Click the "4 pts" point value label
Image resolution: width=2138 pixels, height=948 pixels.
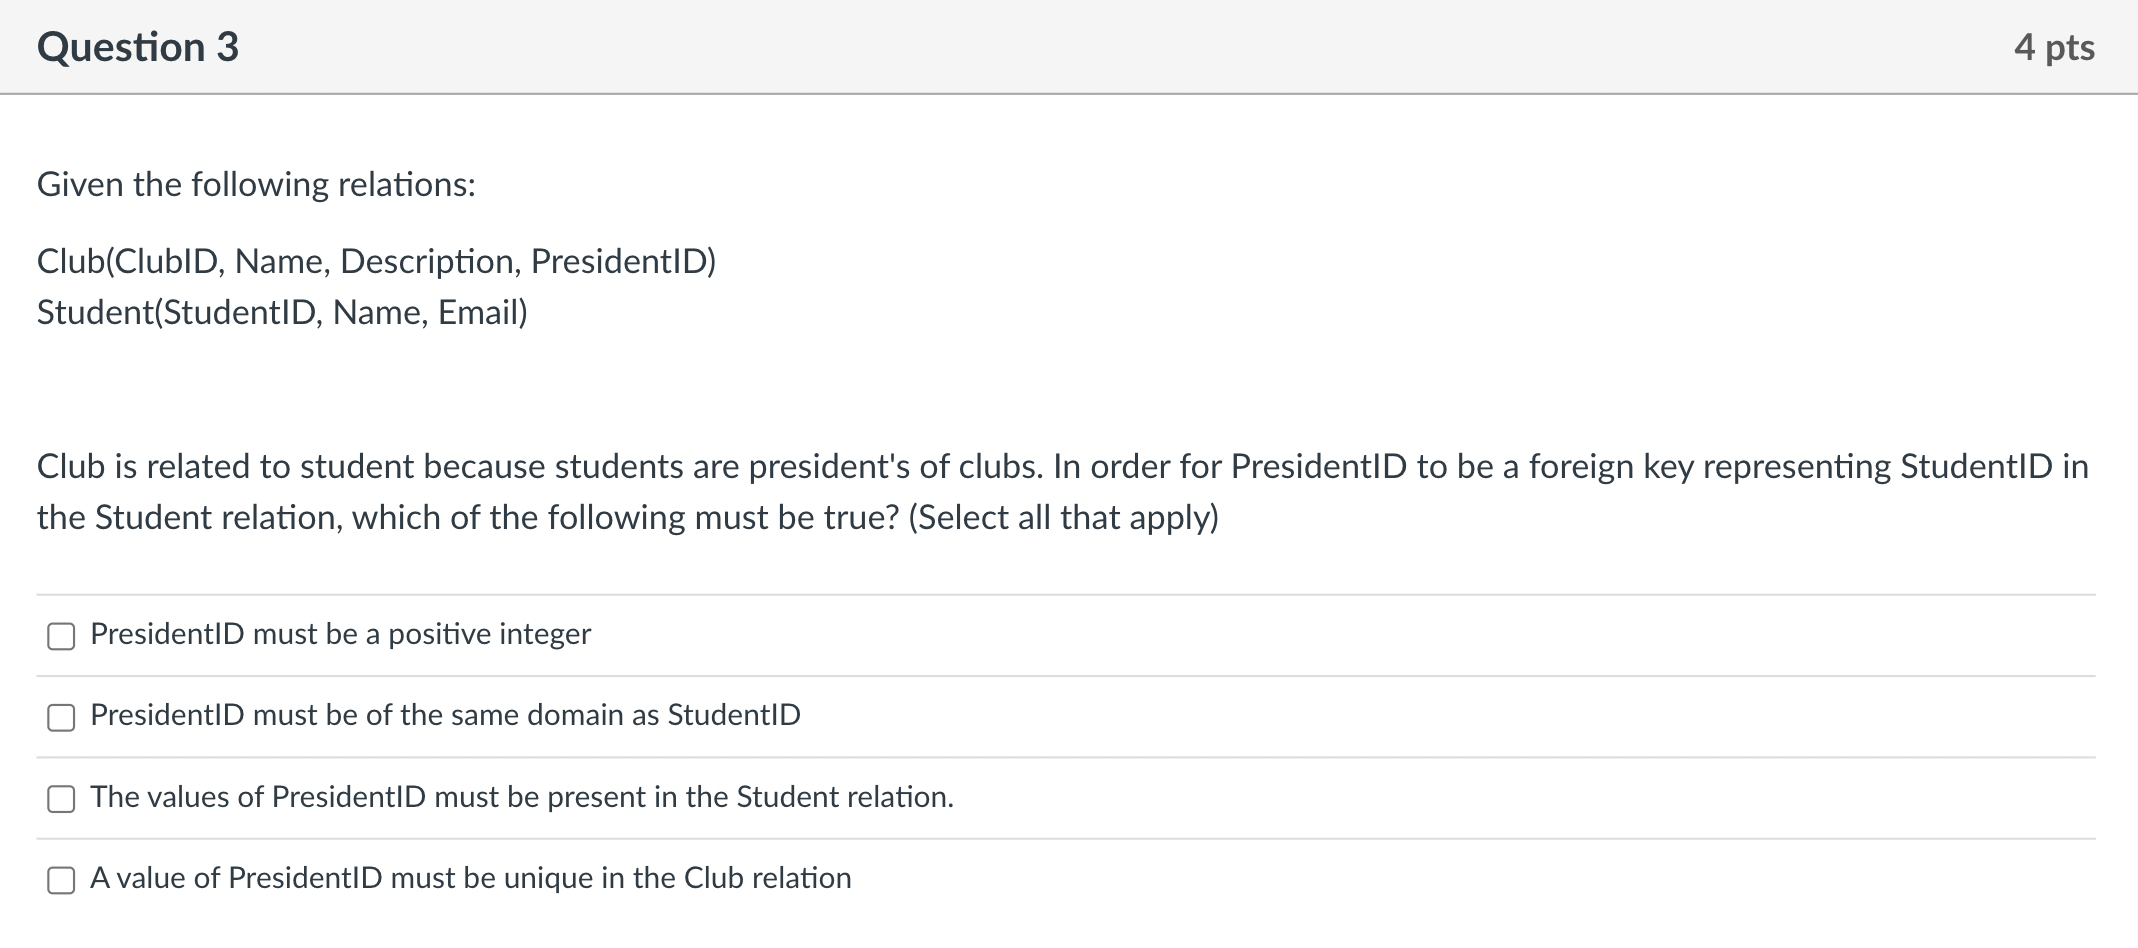click(x=2054, y=47)
